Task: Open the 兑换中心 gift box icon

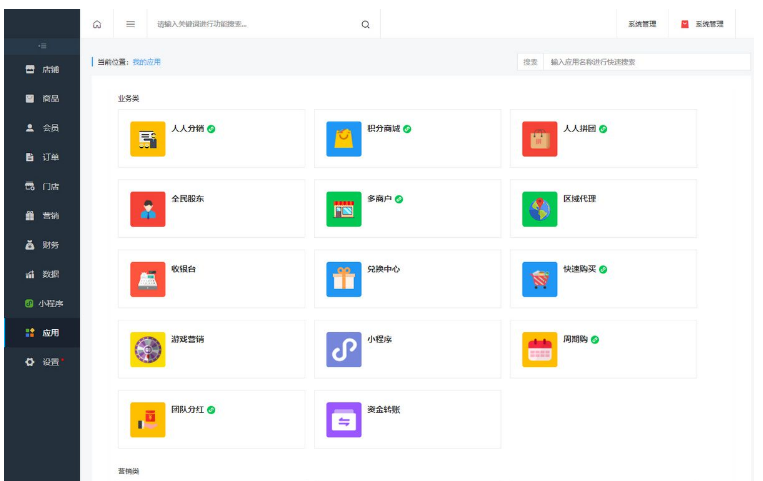Action: (x=344, y=279)
